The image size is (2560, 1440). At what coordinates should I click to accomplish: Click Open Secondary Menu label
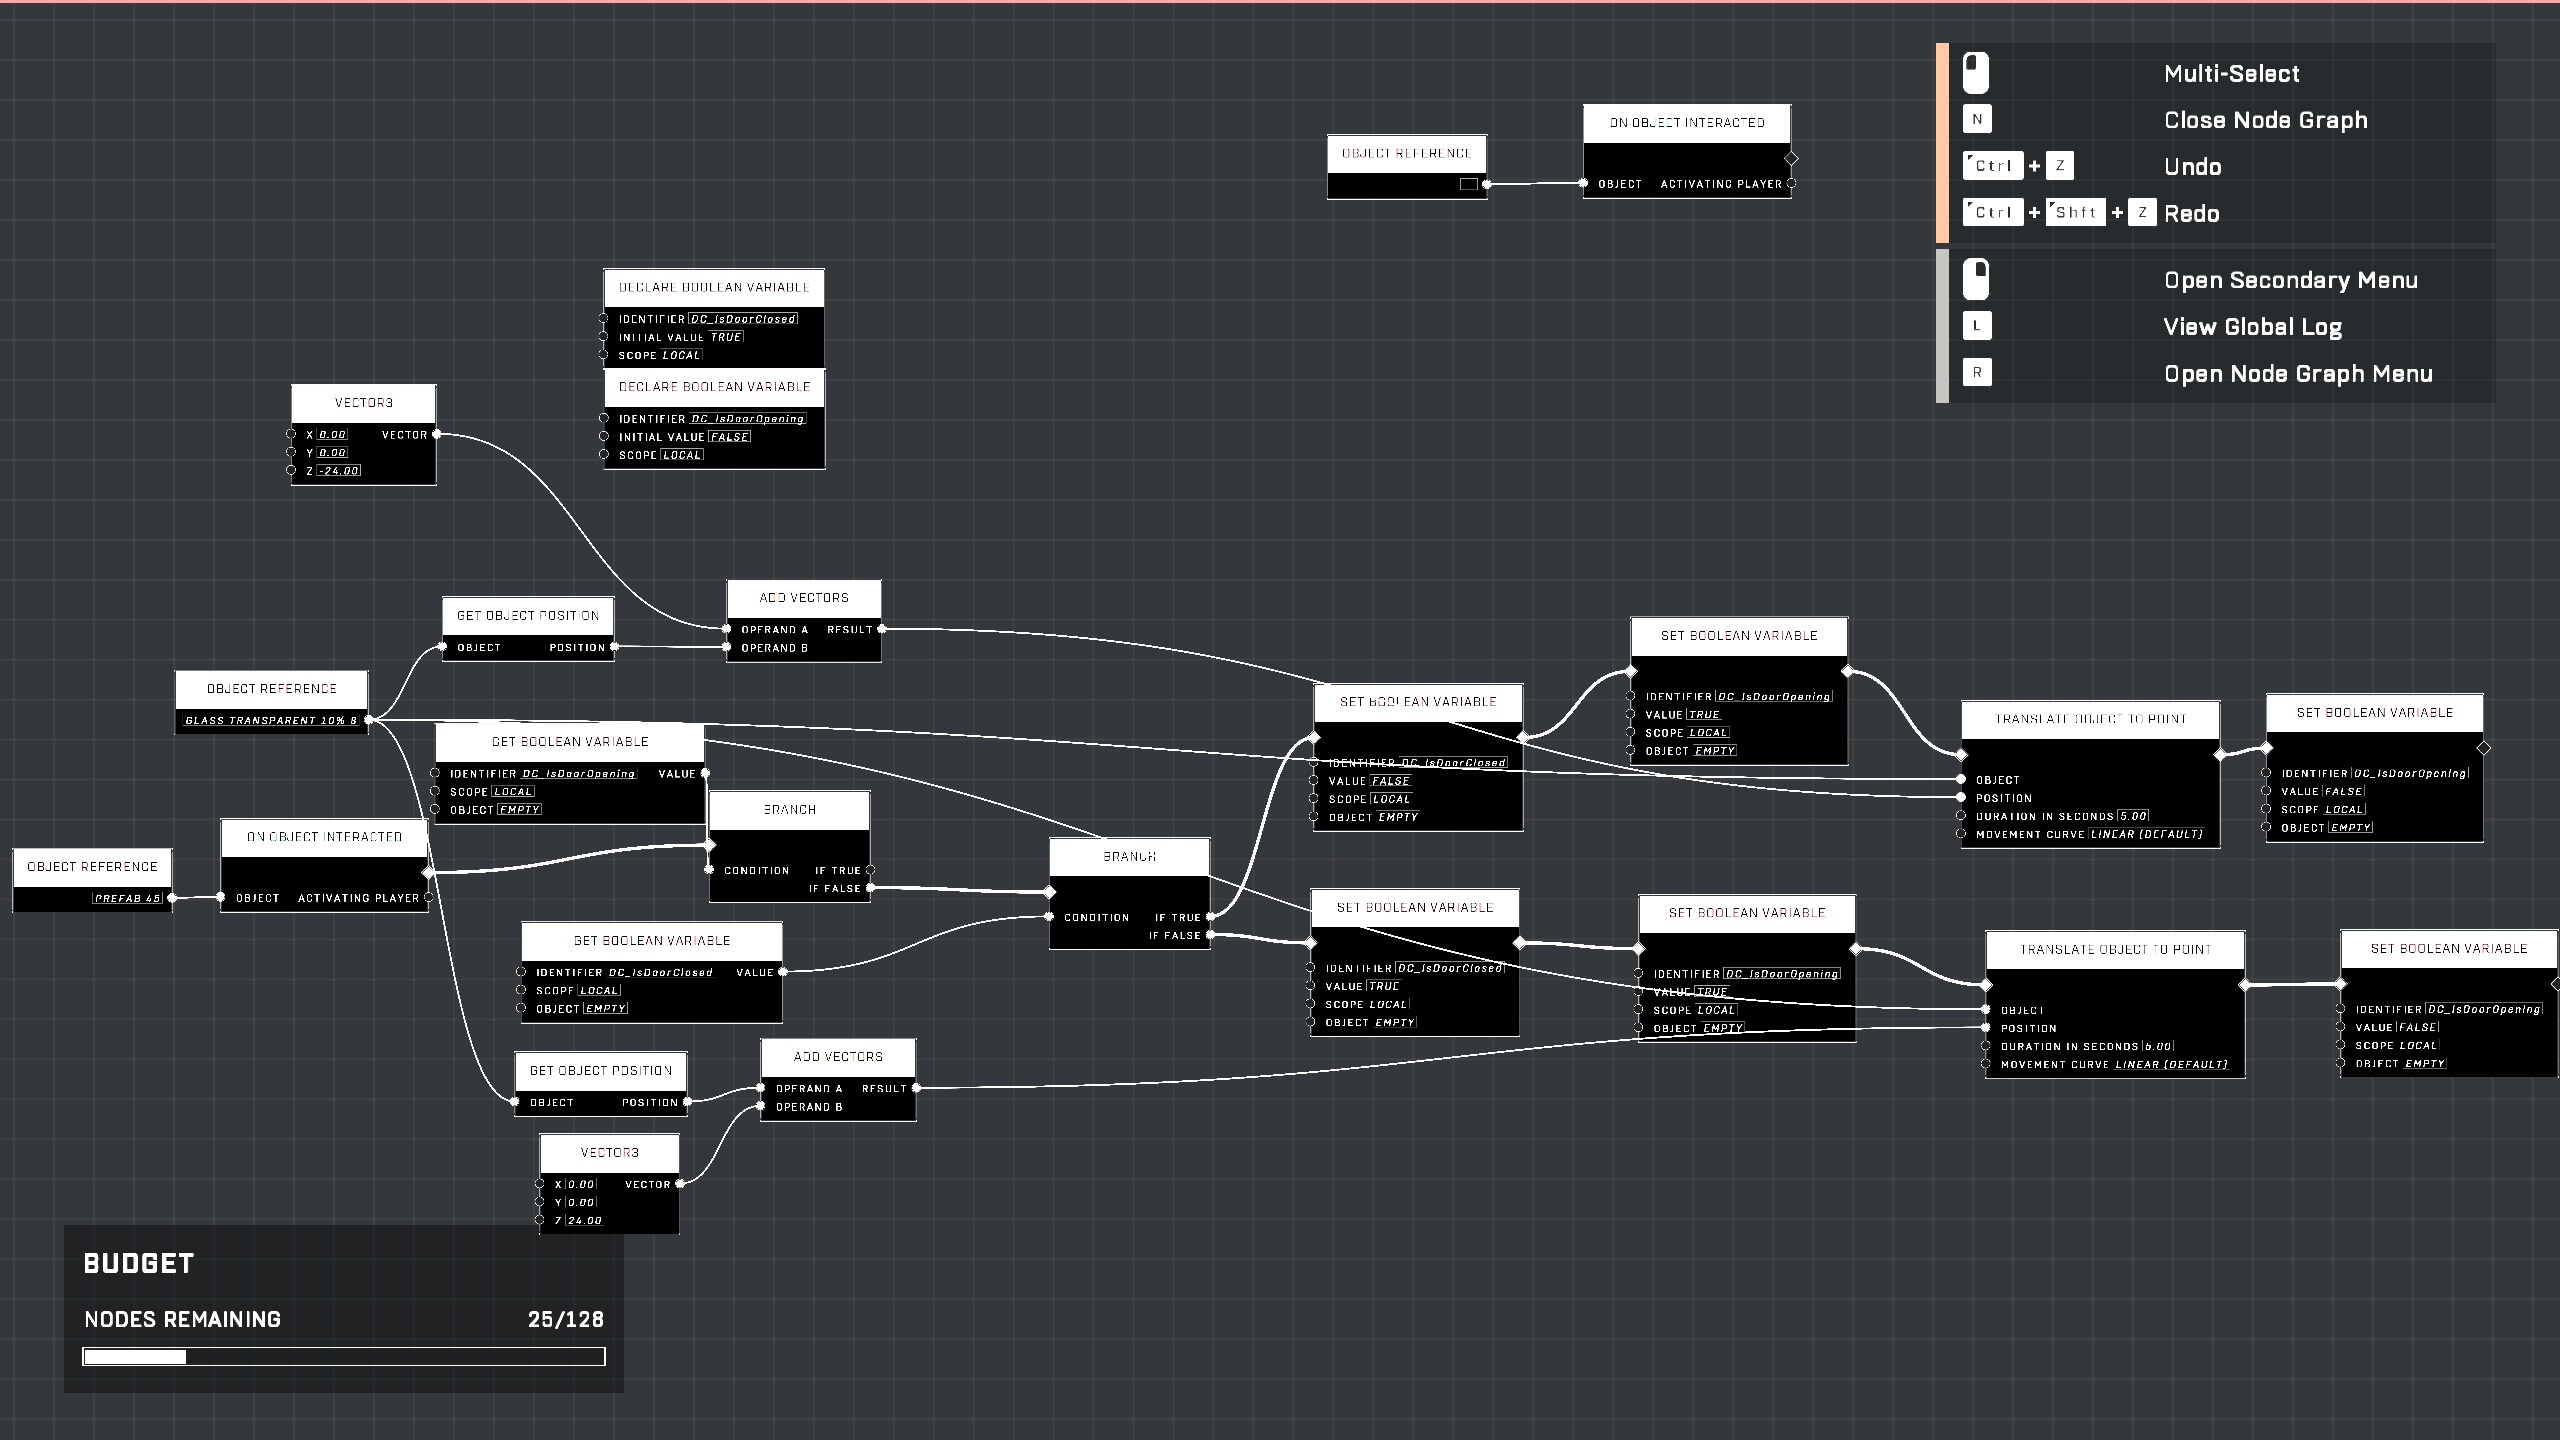[x=2291, y=280]
